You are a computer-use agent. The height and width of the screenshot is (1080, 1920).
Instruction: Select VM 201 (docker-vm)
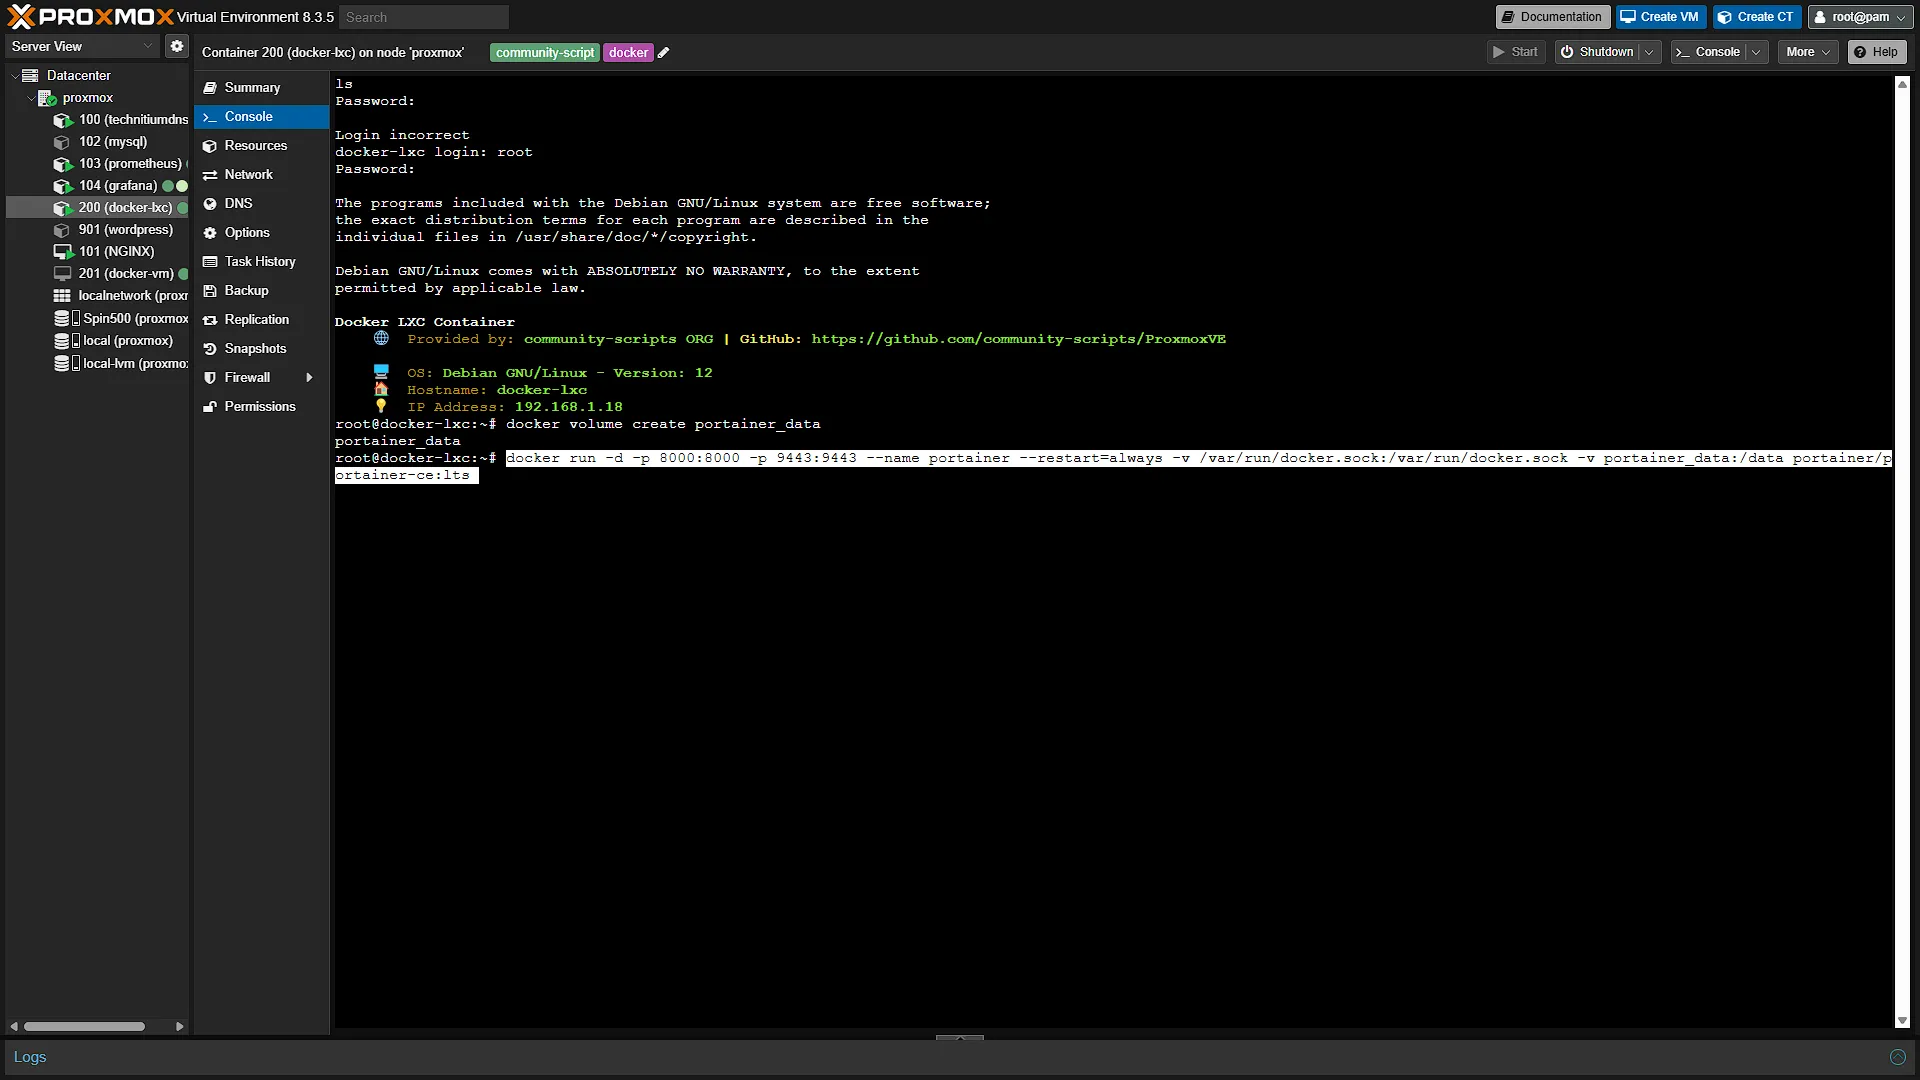(x=114, y=273)
